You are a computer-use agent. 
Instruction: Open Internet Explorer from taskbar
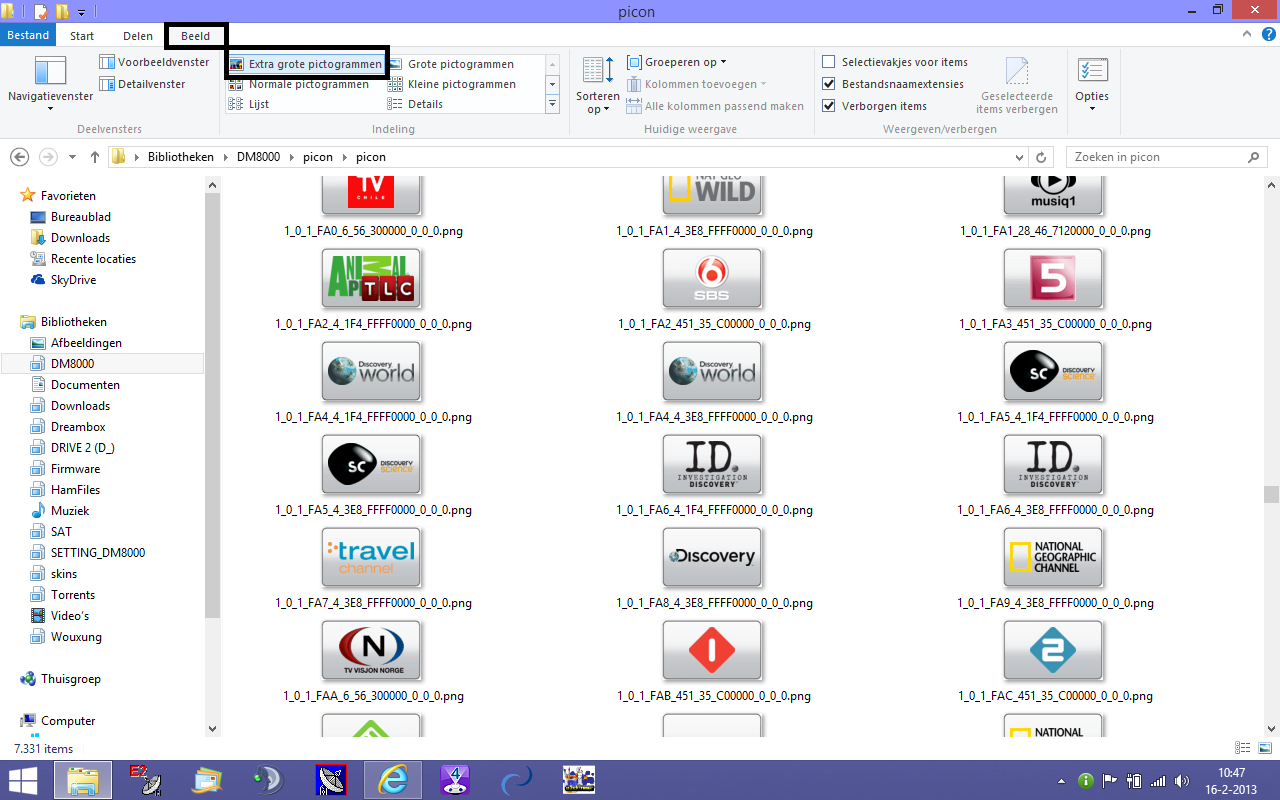point(393,779)
